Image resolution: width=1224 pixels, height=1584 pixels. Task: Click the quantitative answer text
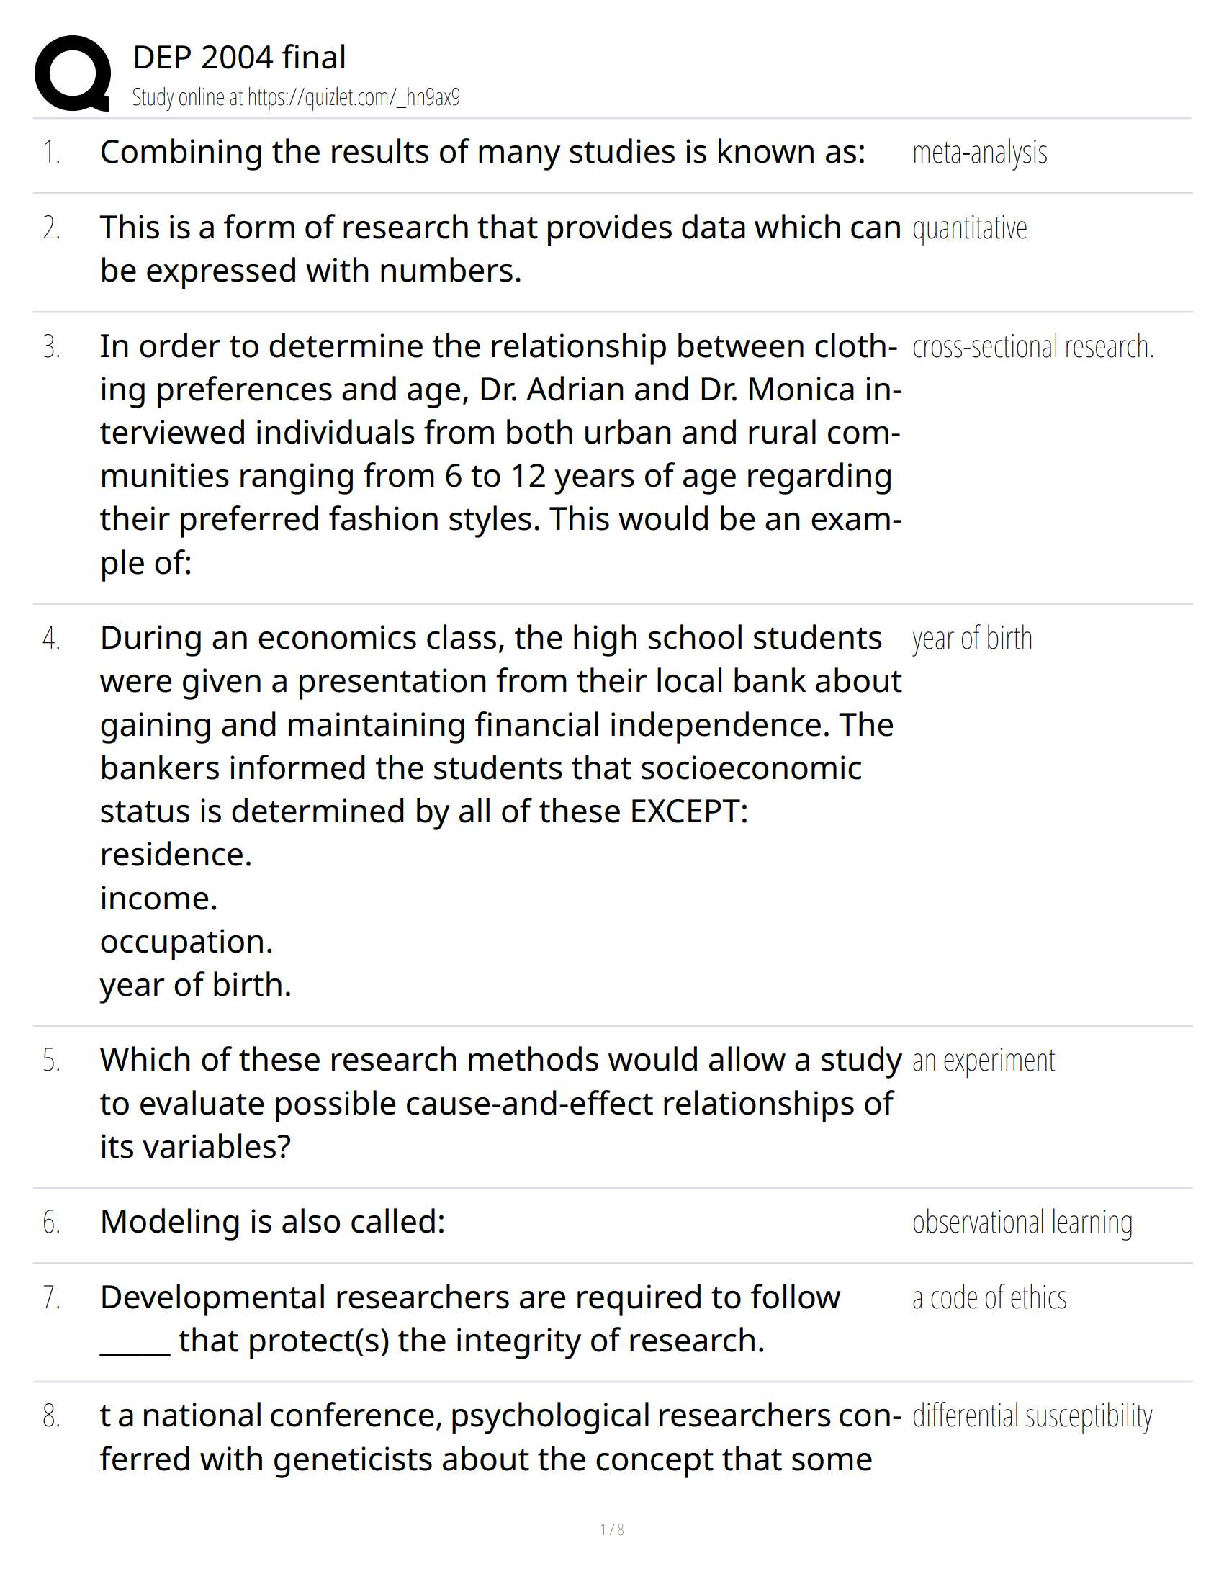(x=969, y=229)
